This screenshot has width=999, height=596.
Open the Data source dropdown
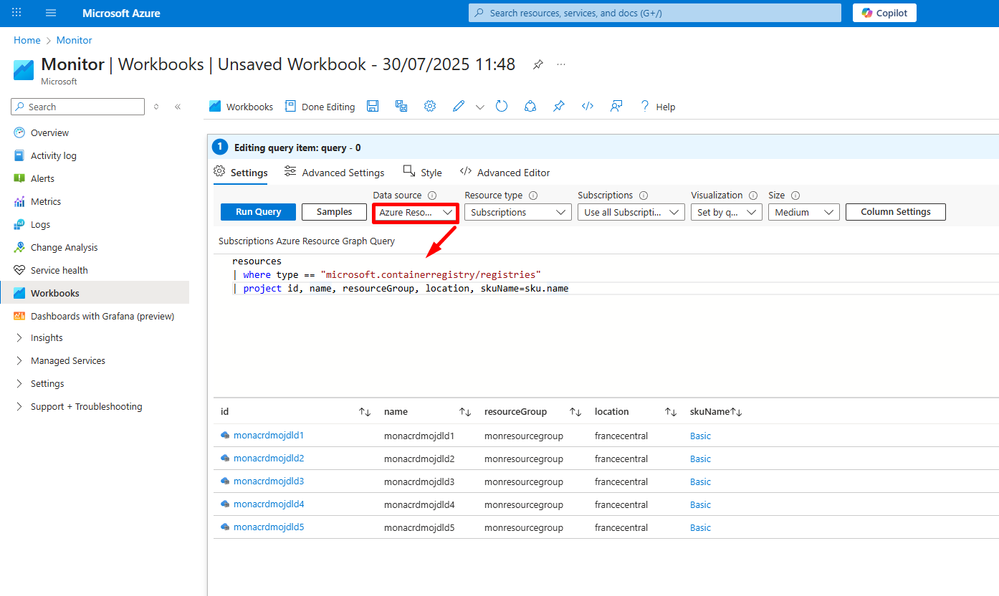(415, 212)
